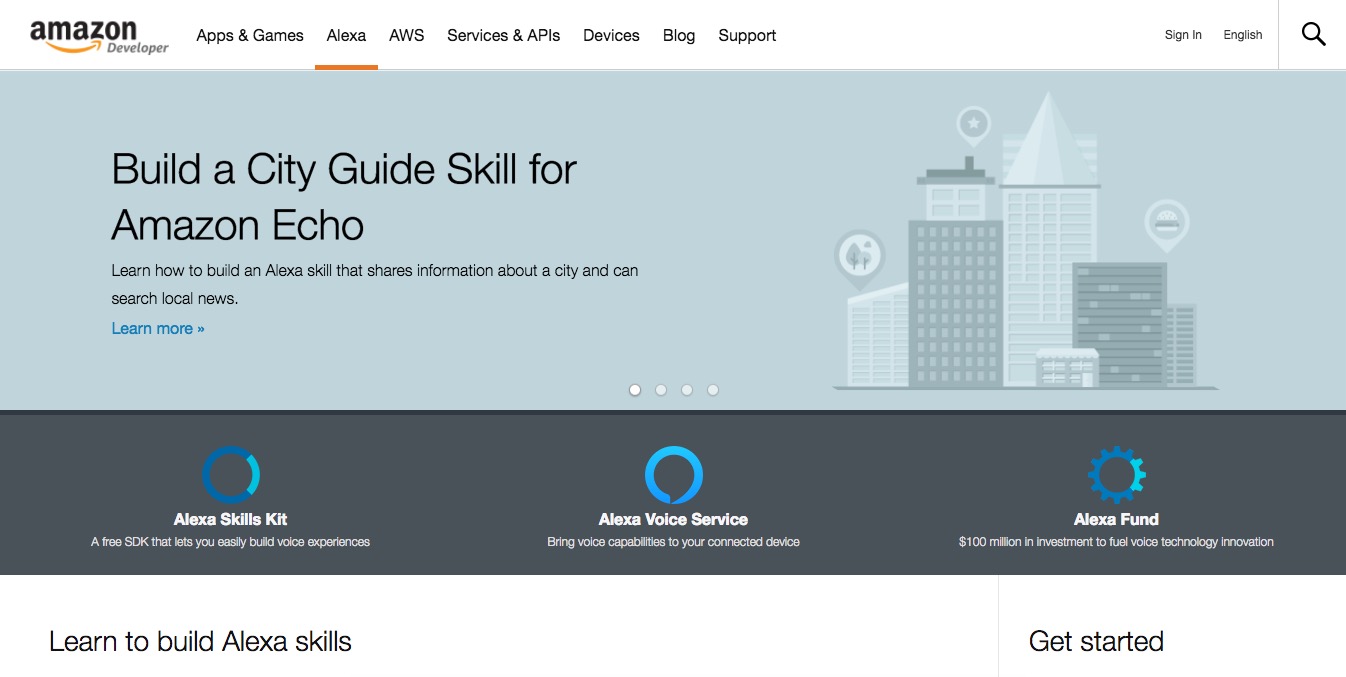Show the fourth carousel slide dot

click(713, 390)
